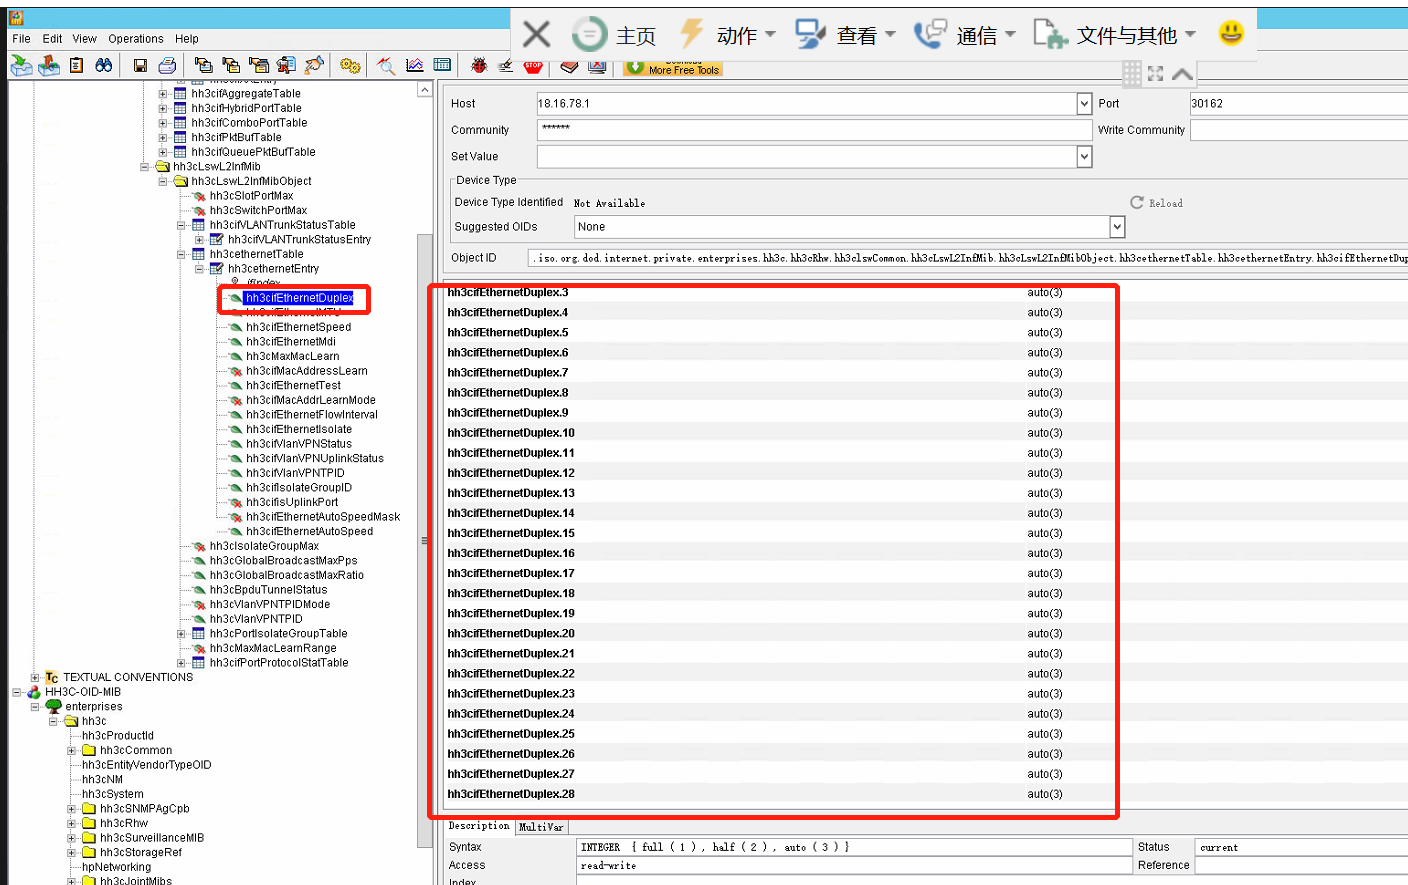Switch to the MultiVar tab
Viewport: 1408px width, 885px height.
point(541,827)
